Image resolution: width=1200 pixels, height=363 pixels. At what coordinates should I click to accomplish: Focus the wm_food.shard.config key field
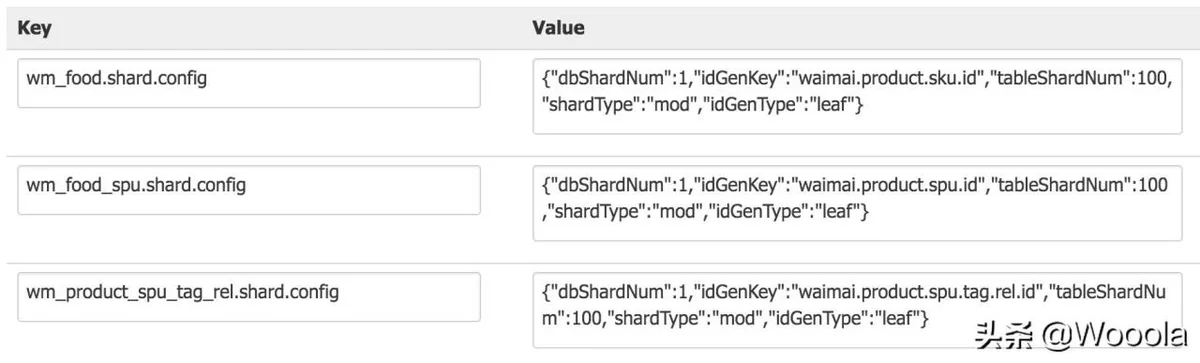(249, 83)
